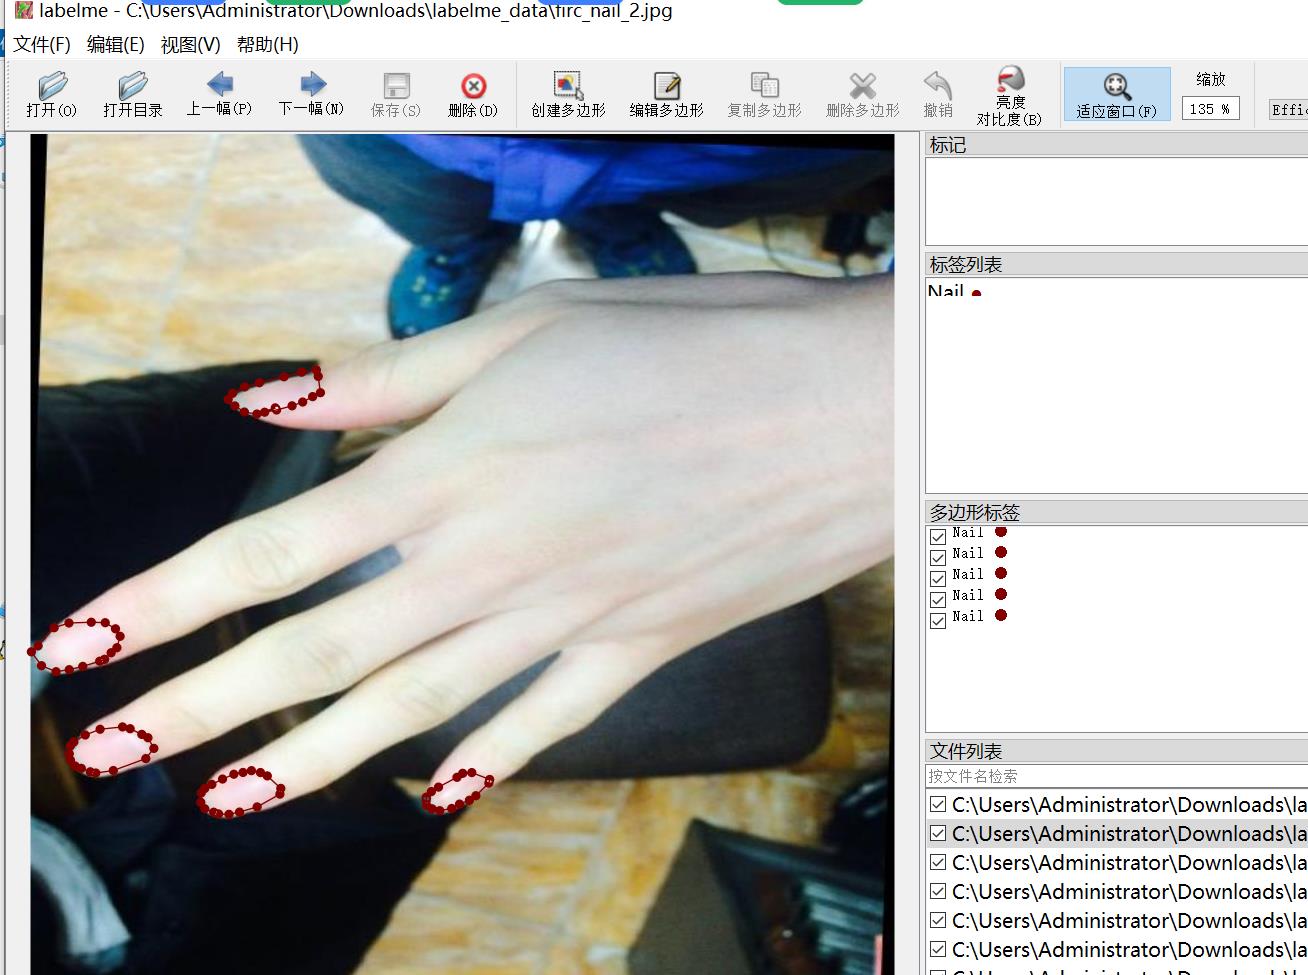Open the 文件 menu

pyautogui.click(x=42, y=44)
